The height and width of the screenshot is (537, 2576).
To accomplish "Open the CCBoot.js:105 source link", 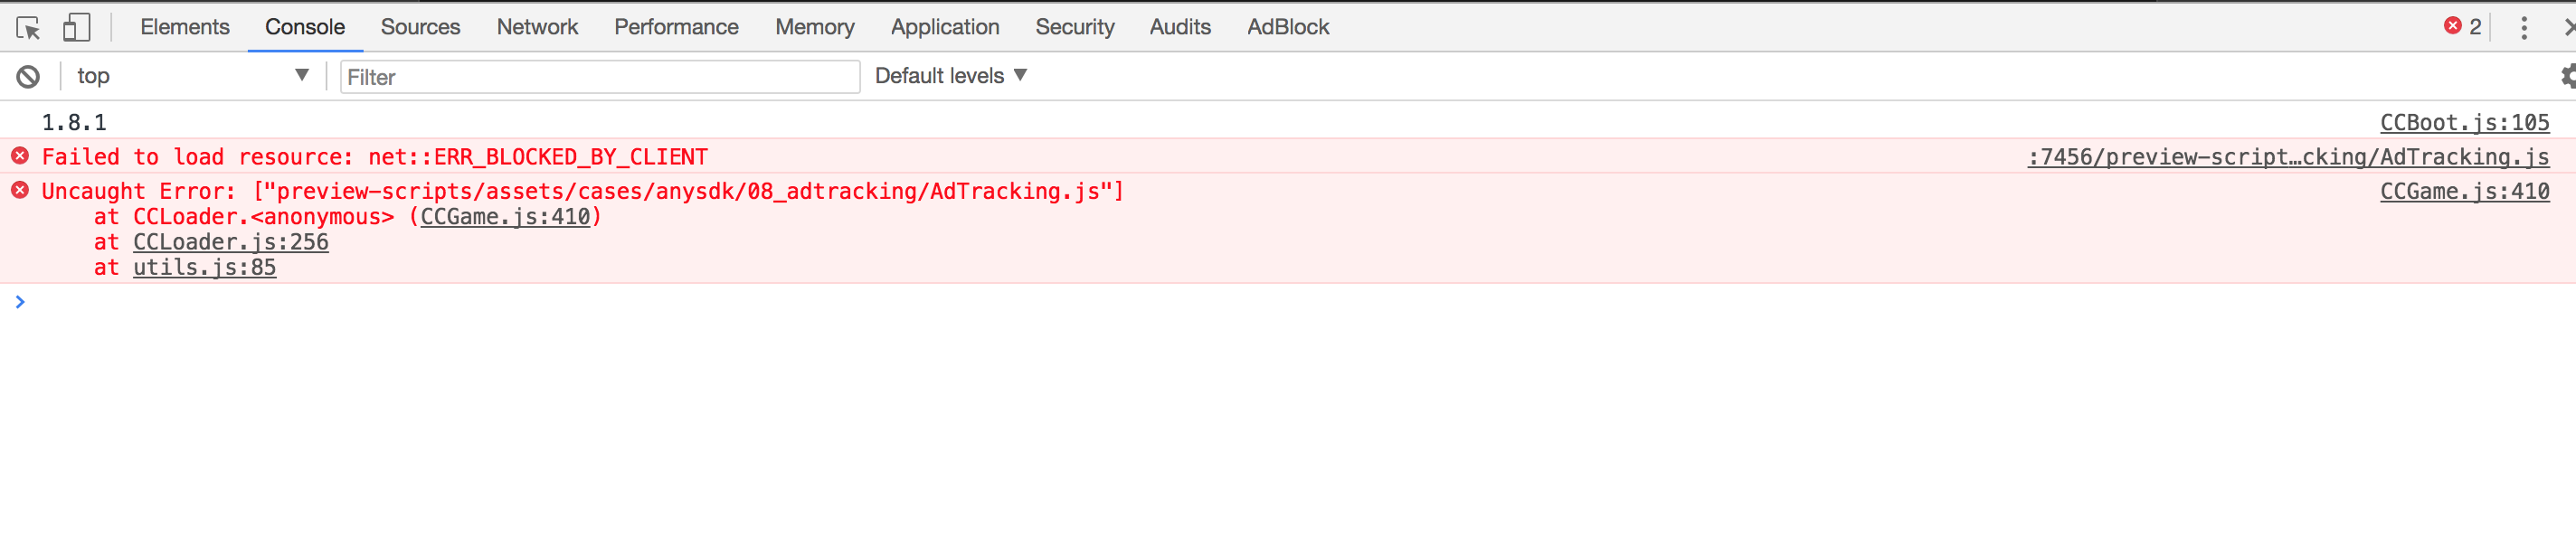I will tap(2464, 122).
